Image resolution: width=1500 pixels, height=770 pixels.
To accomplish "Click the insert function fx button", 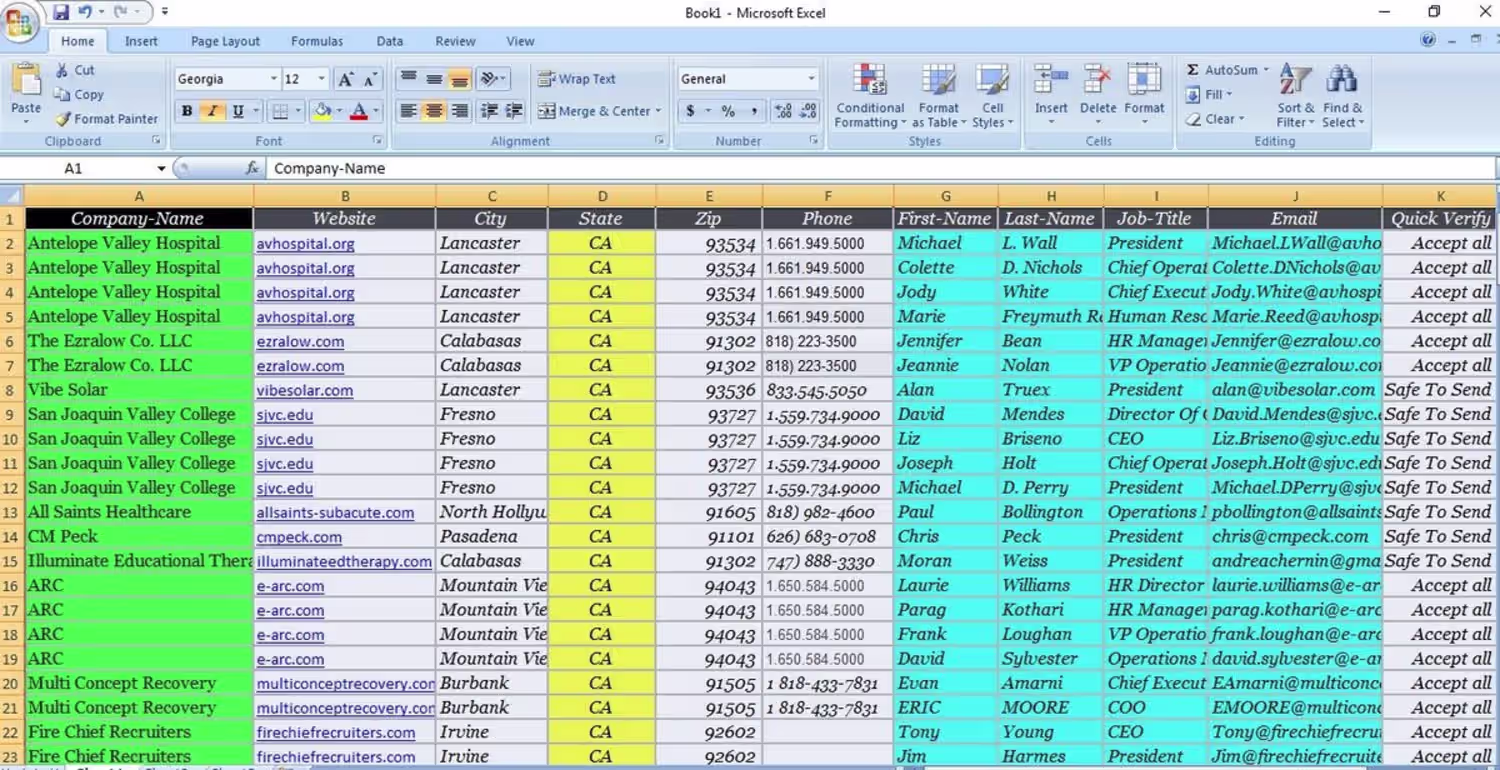I will [x=252, y=168].
